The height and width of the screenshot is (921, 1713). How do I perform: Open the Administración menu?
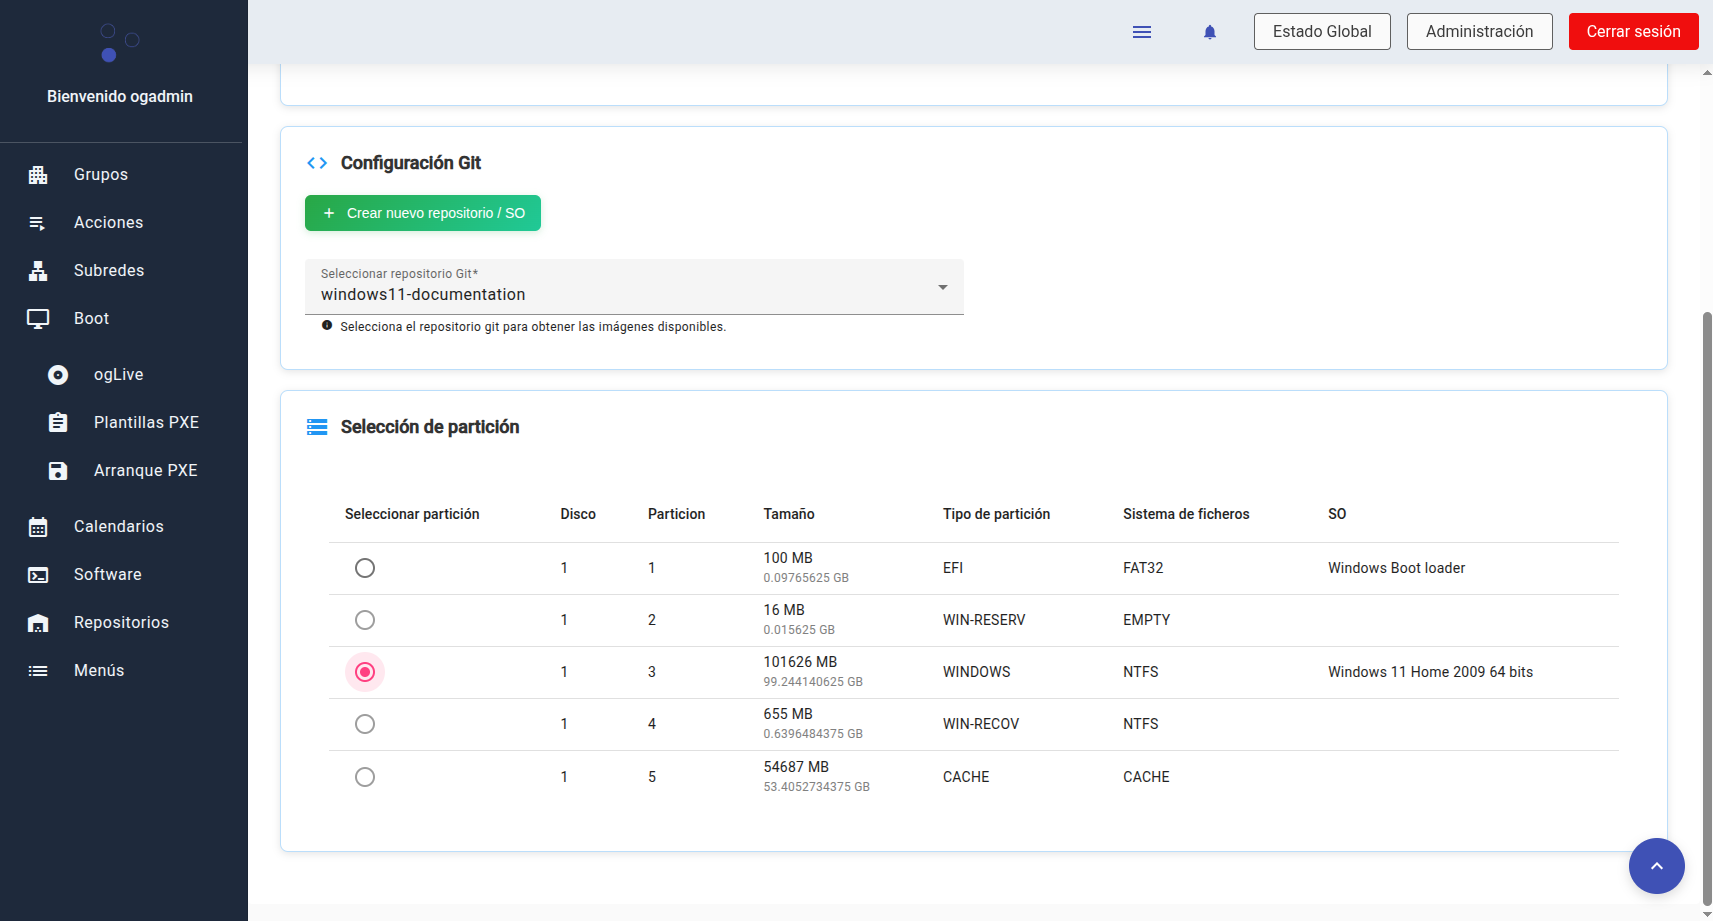[1479, 32]
